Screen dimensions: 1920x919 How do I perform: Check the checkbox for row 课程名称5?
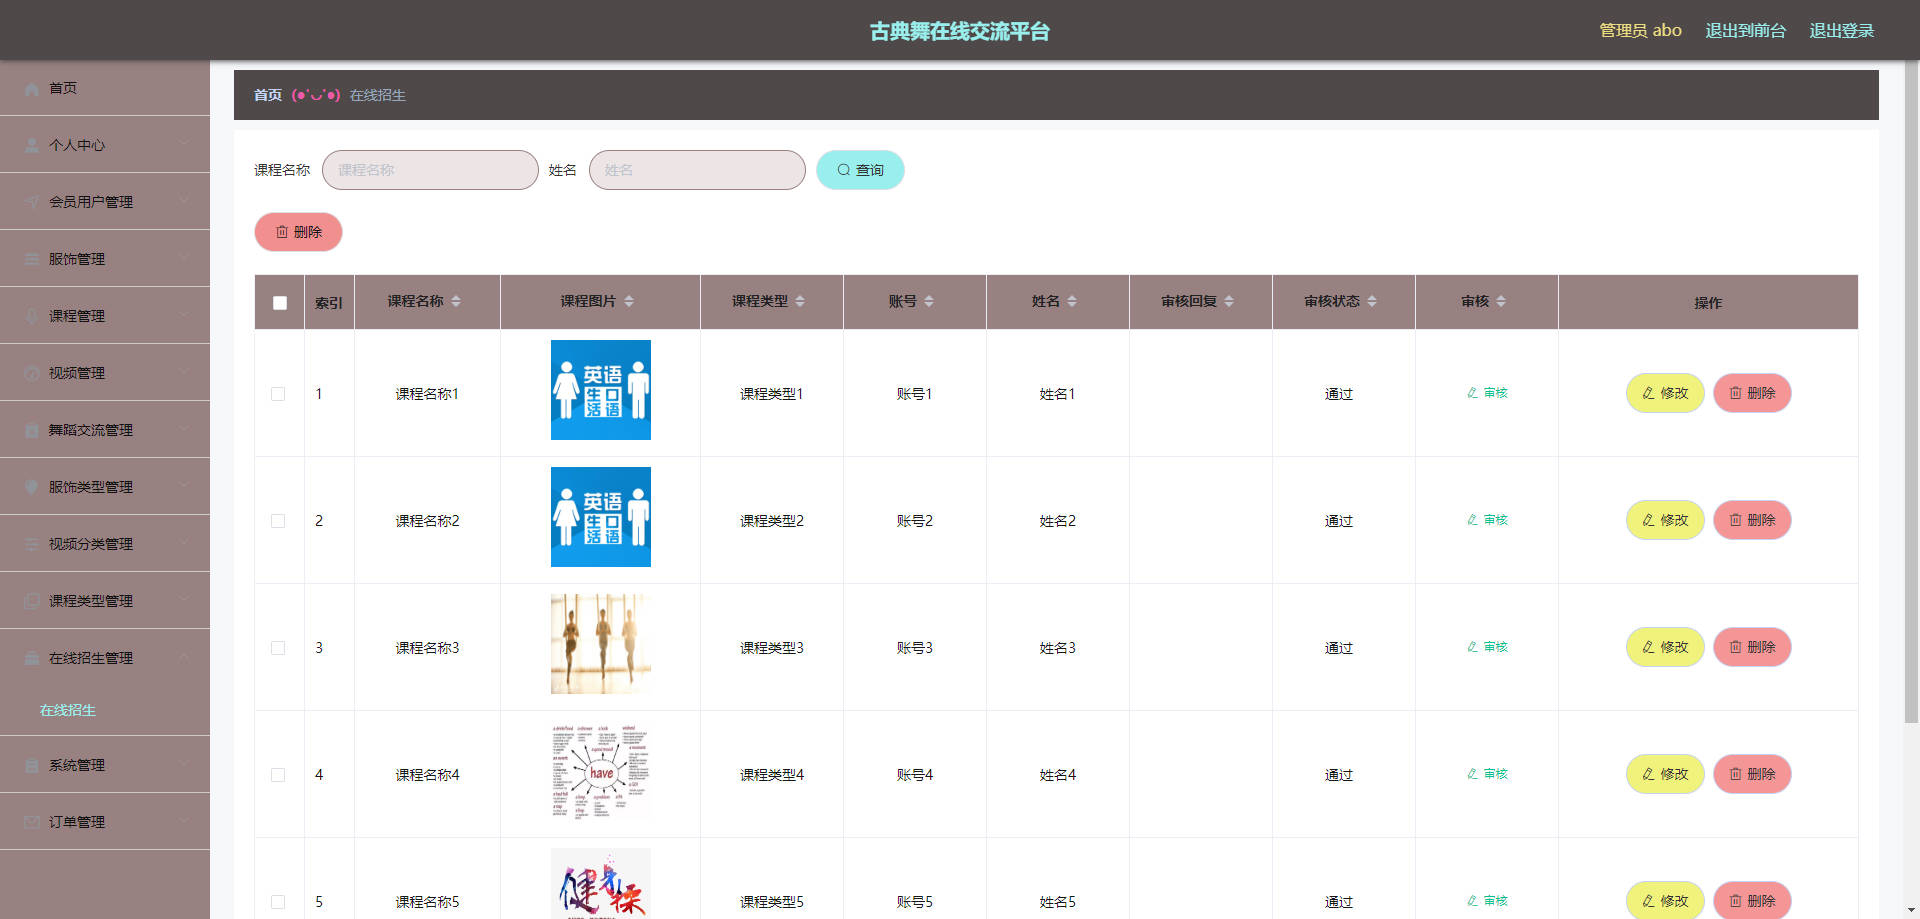point(278,902)
